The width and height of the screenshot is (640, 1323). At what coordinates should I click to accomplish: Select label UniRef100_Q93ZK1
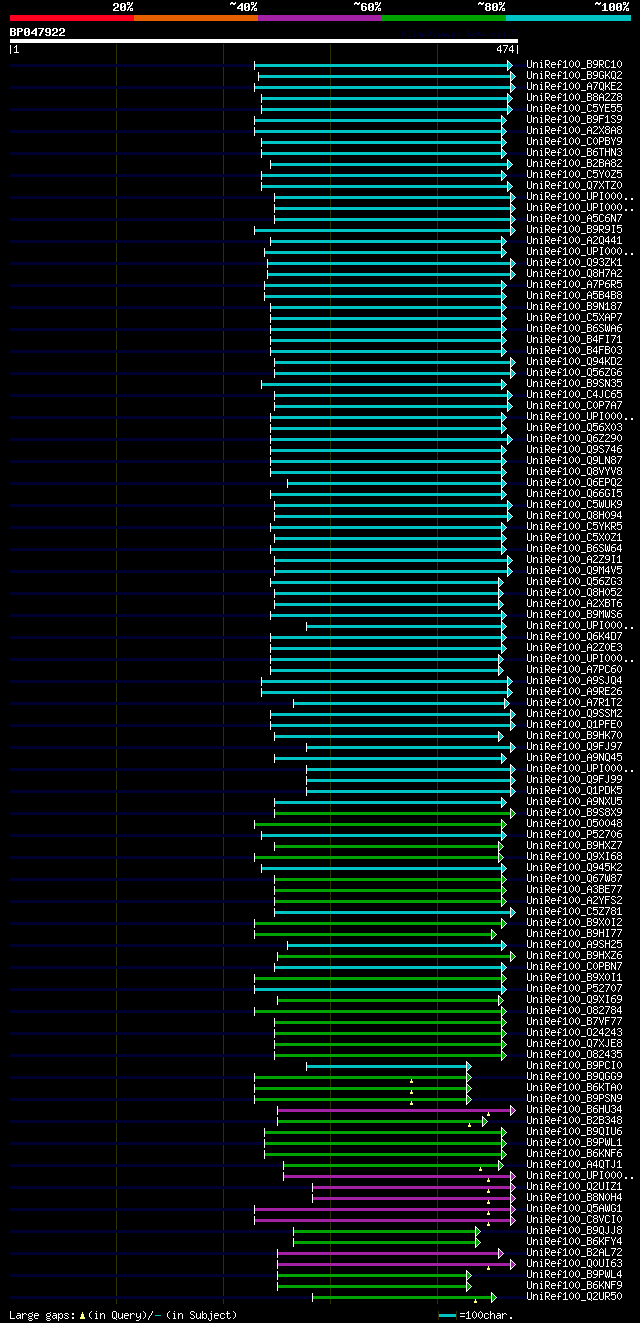click(x=574, y=263)
